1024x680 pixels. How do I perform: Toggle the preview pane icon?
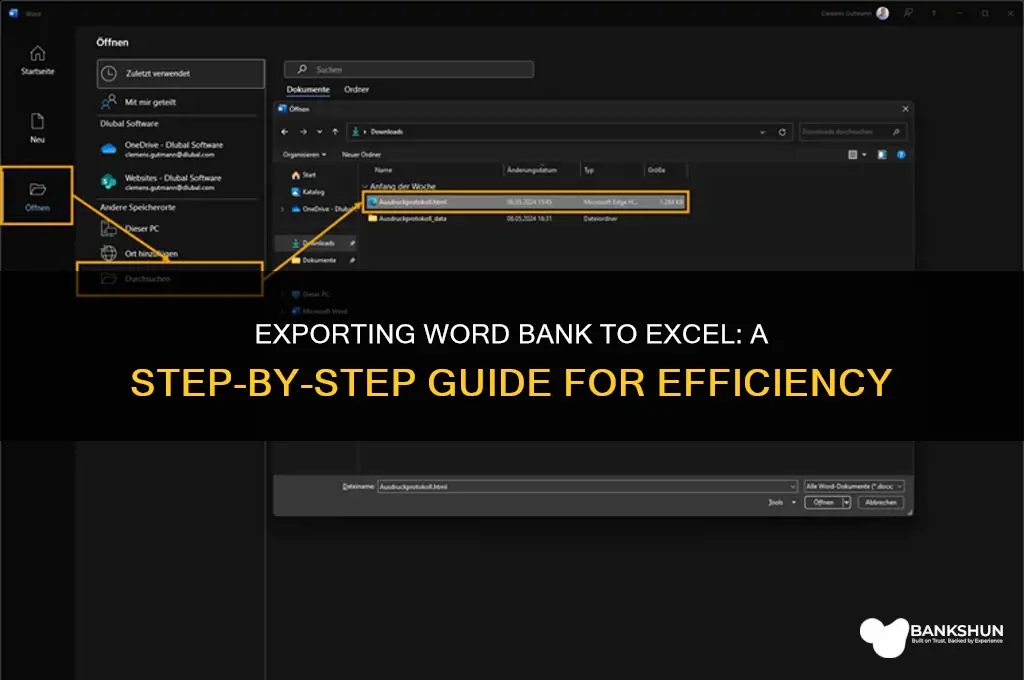pos(882,155)
